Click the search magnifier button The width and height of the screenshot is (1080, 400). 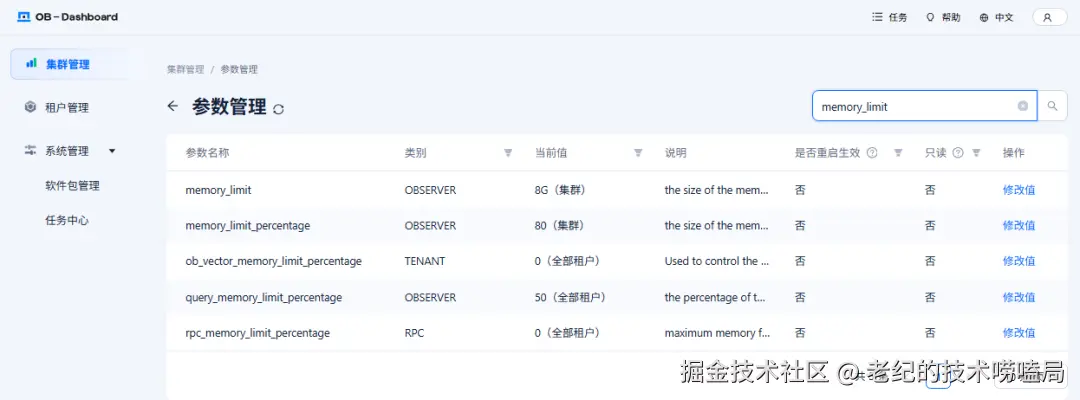[1052, 106]
